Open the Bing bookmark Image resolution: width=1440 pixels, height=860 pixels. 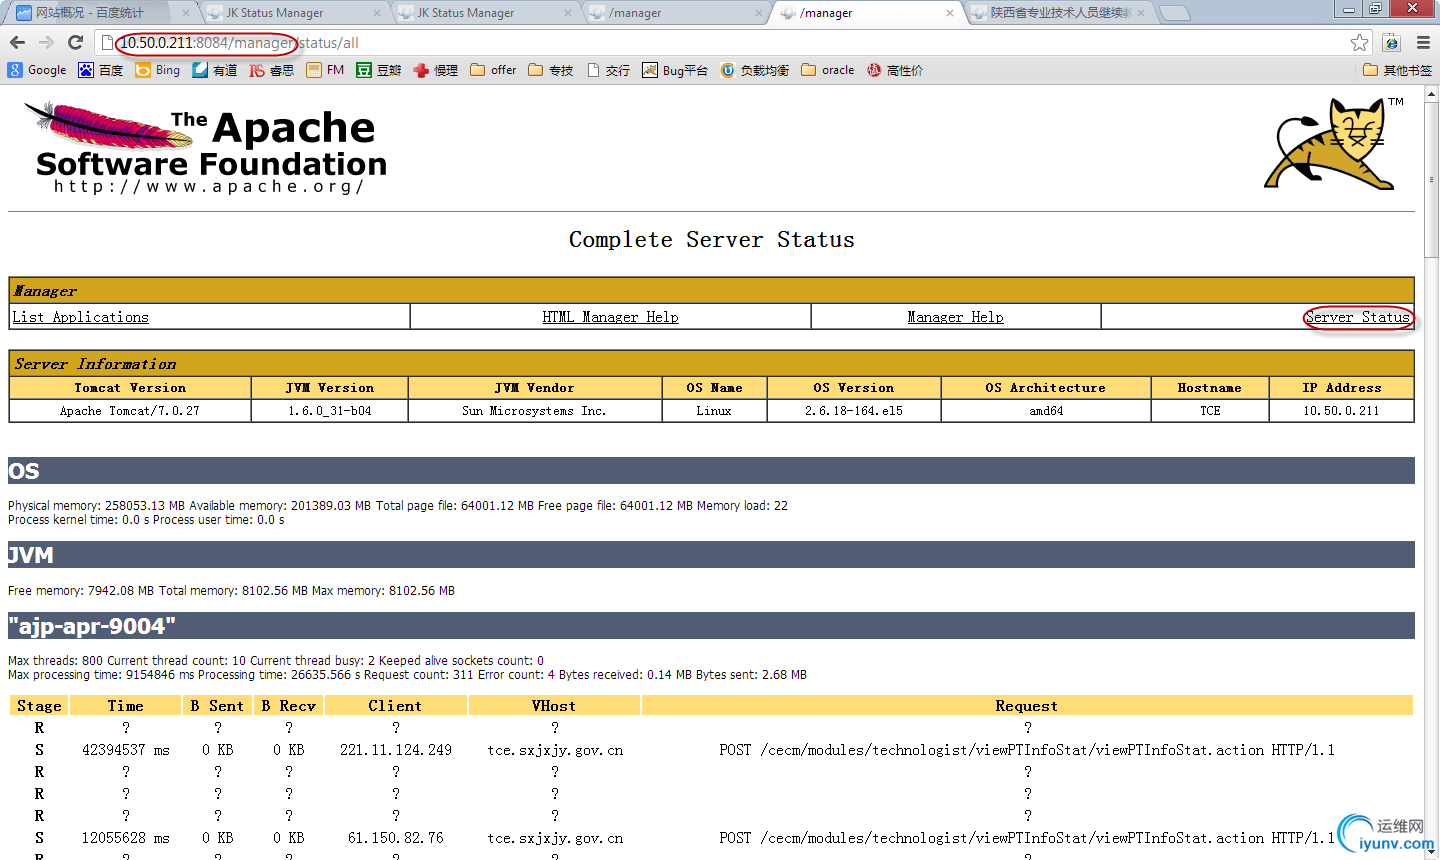coord(158,70)
